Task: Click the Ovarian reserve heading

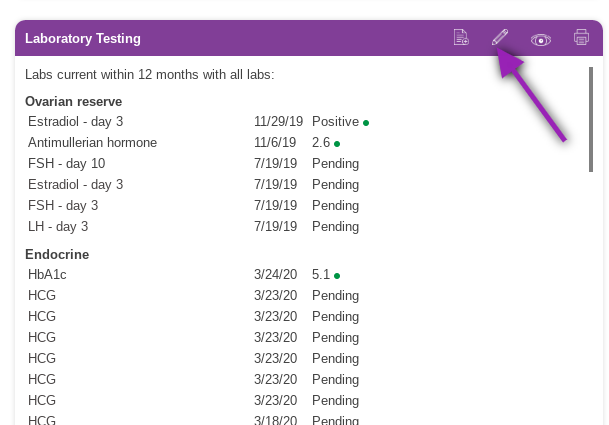Action: coord(74,102)
